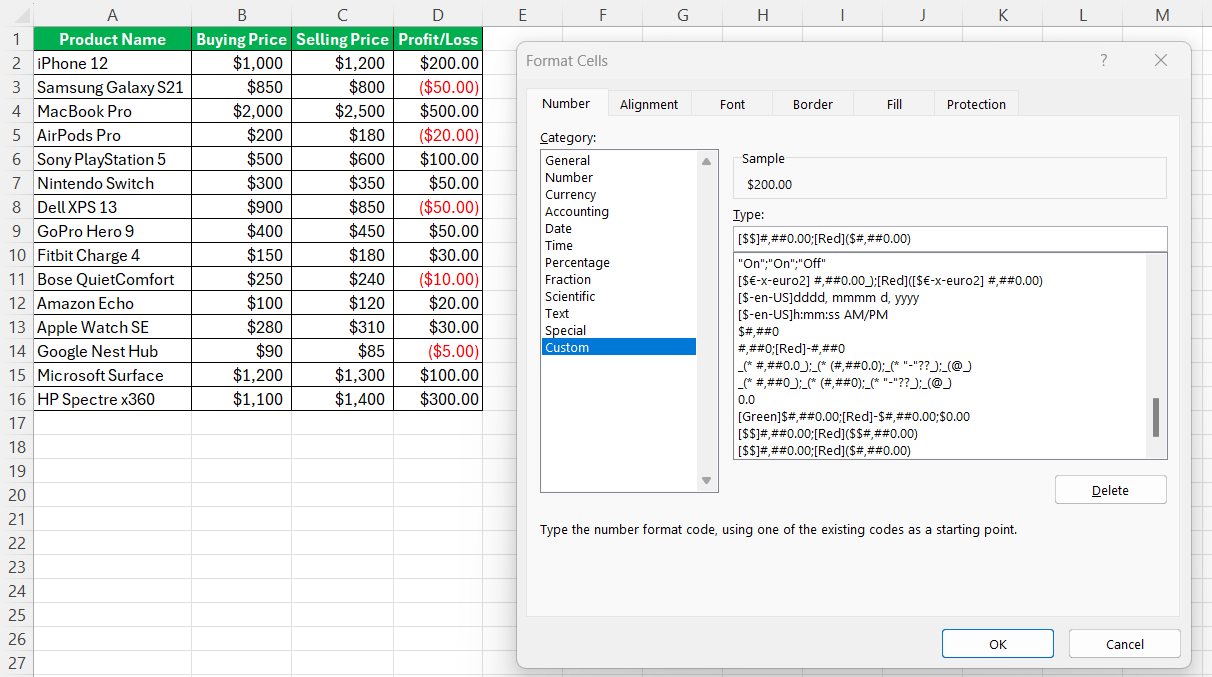Select the last format code [$$]#,##0.00;[Red]($#,##0.00)
Viewport: 1212px width, 677px height.
click(x=940, y=450)
